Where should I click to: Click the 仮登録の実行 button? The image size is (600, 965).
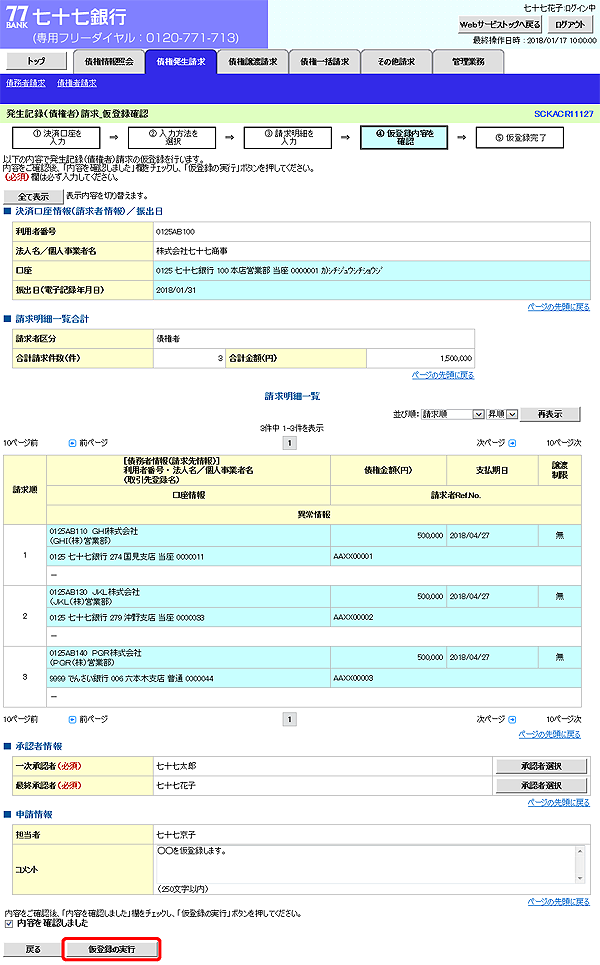click(x=111, y=950)
